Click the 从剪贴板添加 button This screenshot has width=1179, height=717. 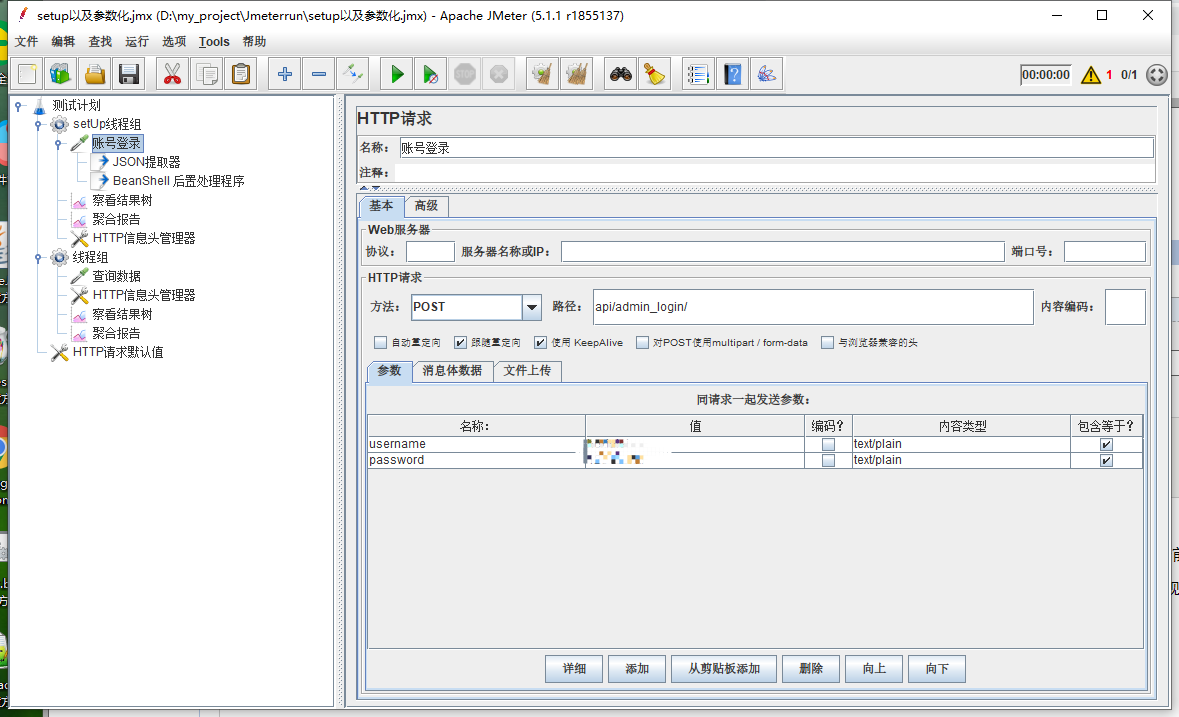coord(724,669)
